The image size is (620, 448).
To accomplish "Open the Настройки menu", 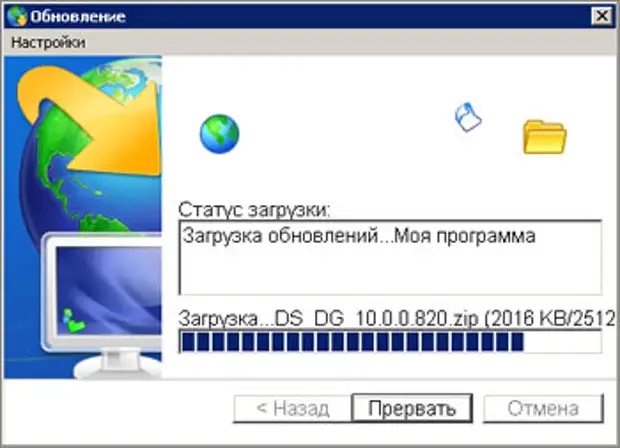I will pos(48,42).
